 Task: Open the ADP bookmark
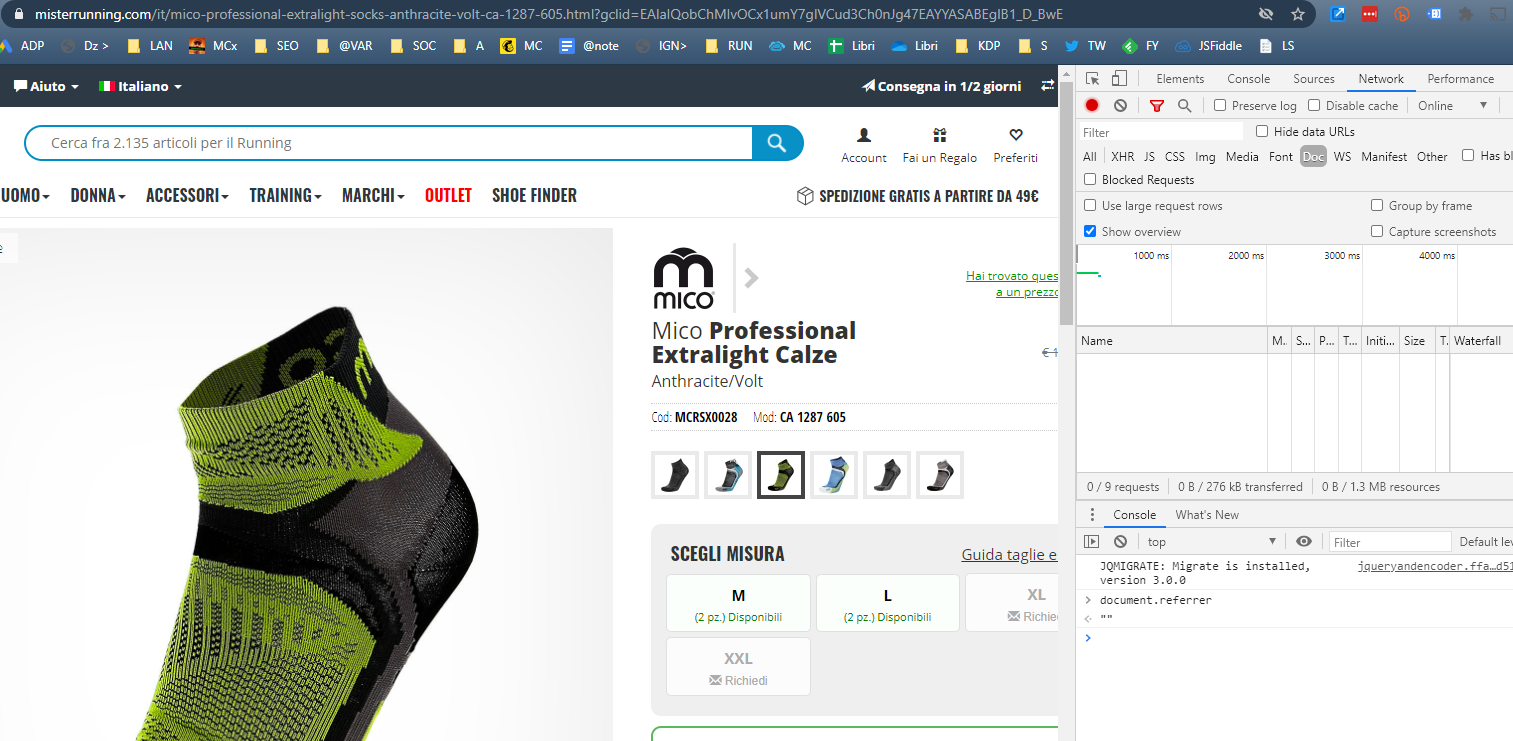coord(22,45)
